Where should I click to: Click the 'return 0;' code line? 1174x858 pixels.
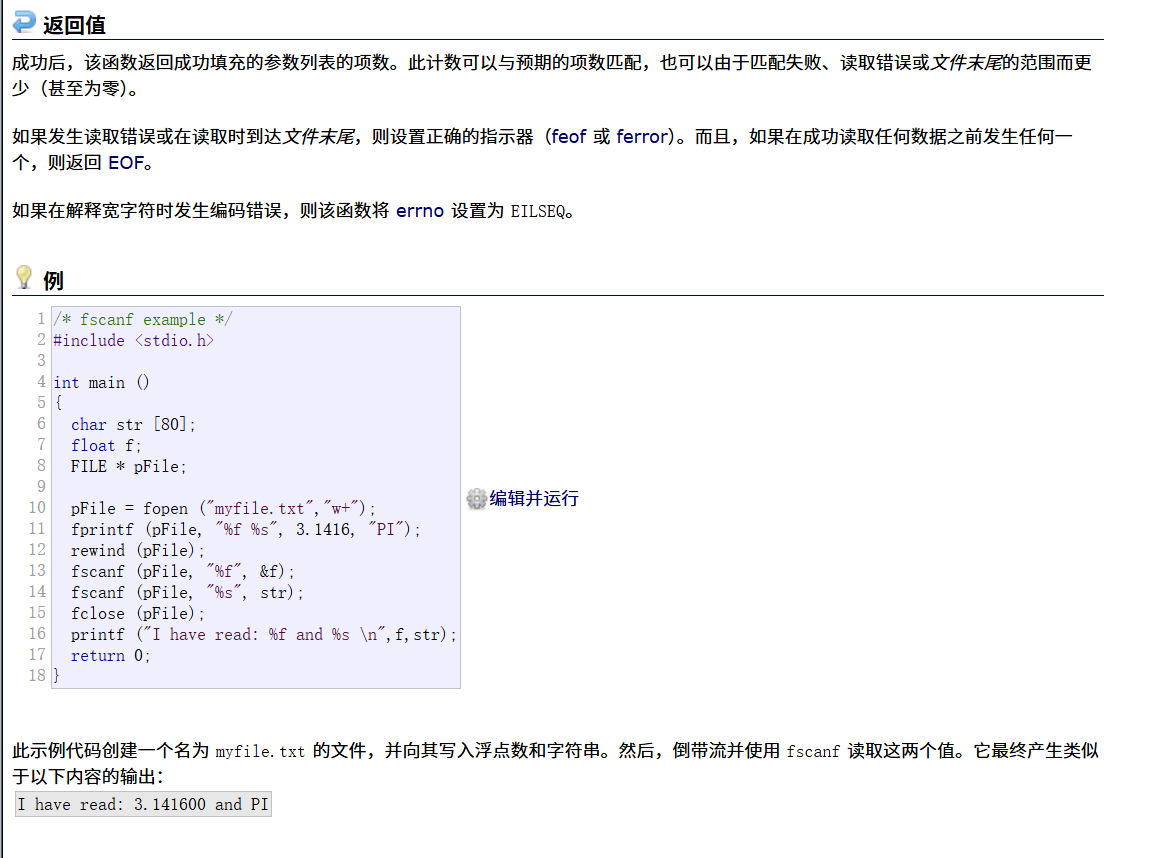111,655
